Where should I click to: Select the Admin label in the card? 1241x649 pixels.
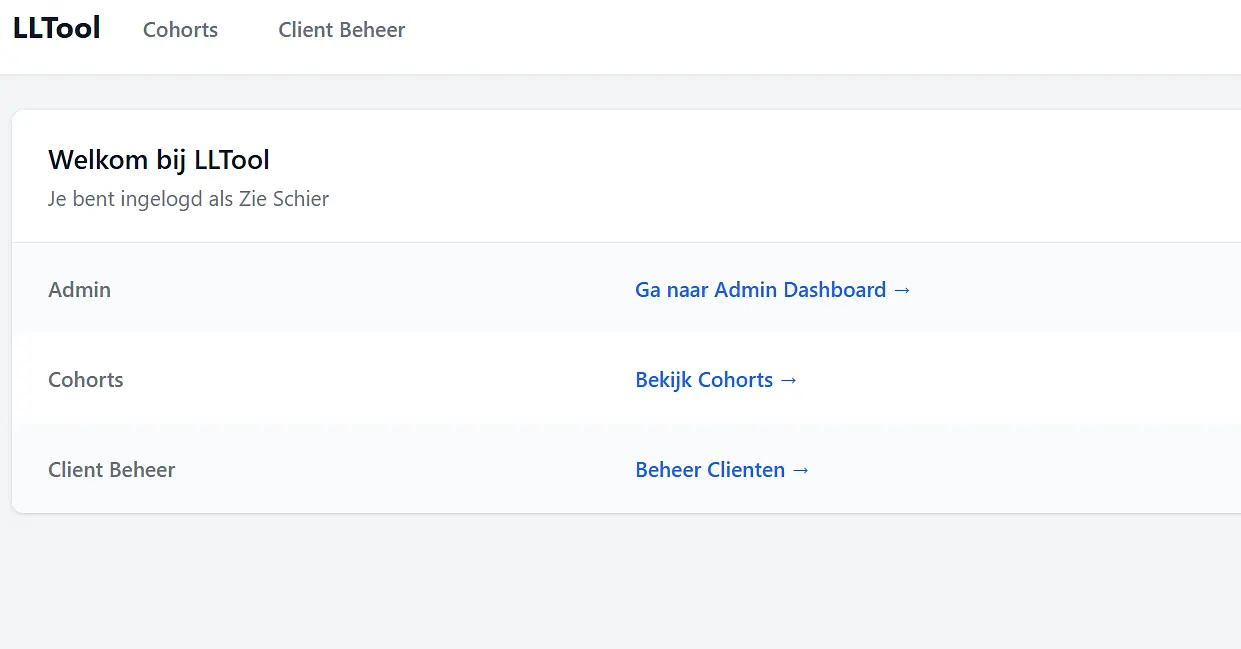click(79, 290)
